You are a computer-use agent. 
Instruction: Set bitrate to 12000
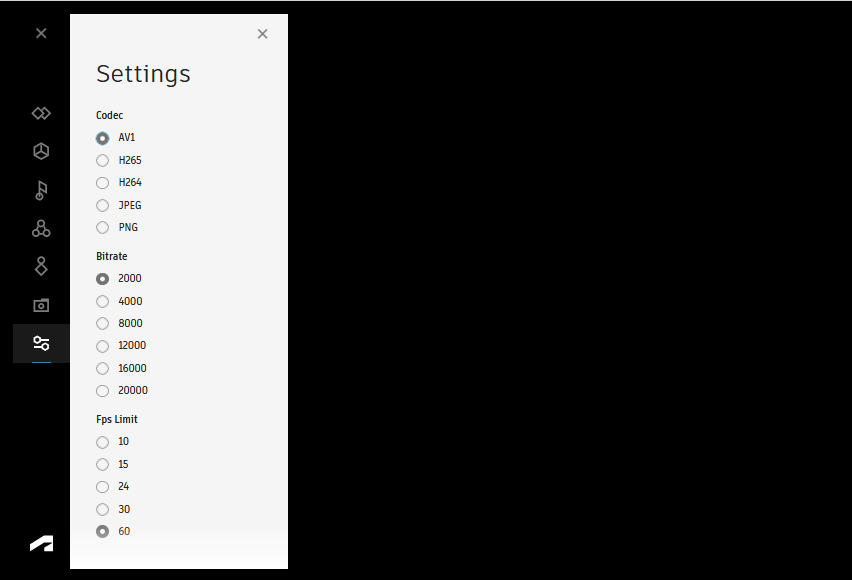pyautogui.click(x=103, y=346)
